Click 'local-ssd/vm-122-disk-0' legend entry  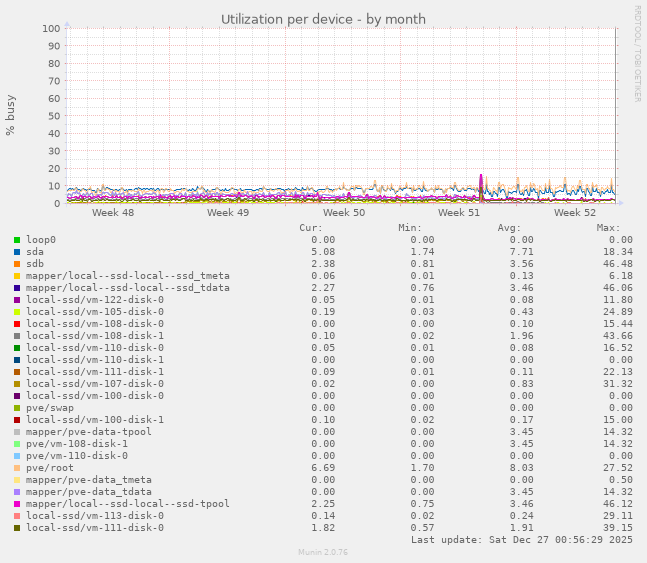coord(95,300)
